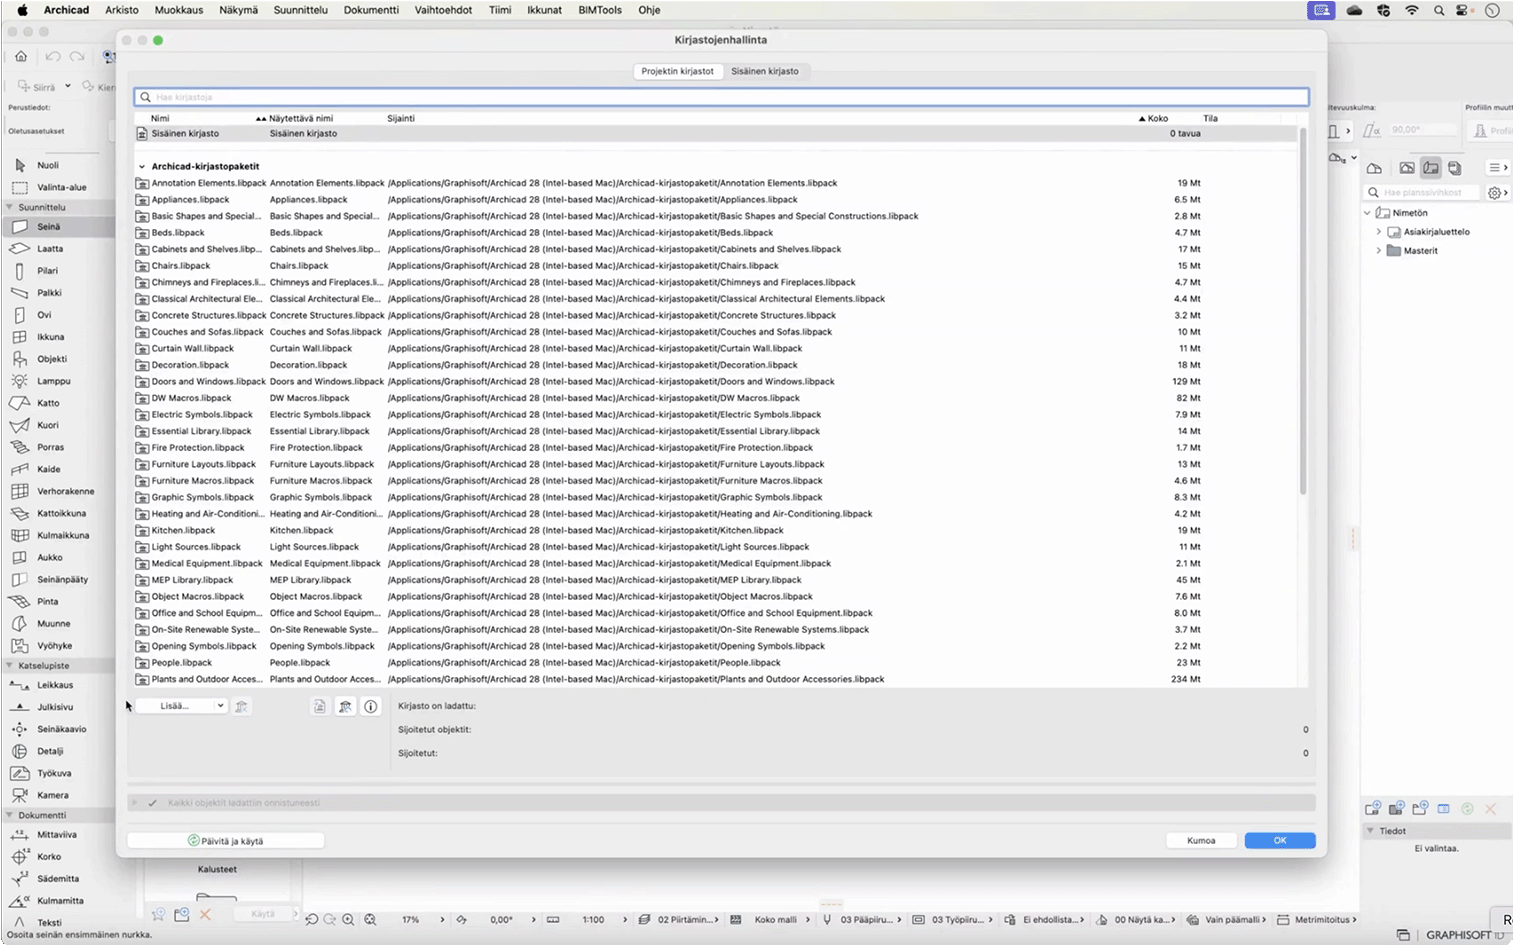Select the Ovi door tool
This screenshot has width=1513, height=945.
[x=44, y=315]
